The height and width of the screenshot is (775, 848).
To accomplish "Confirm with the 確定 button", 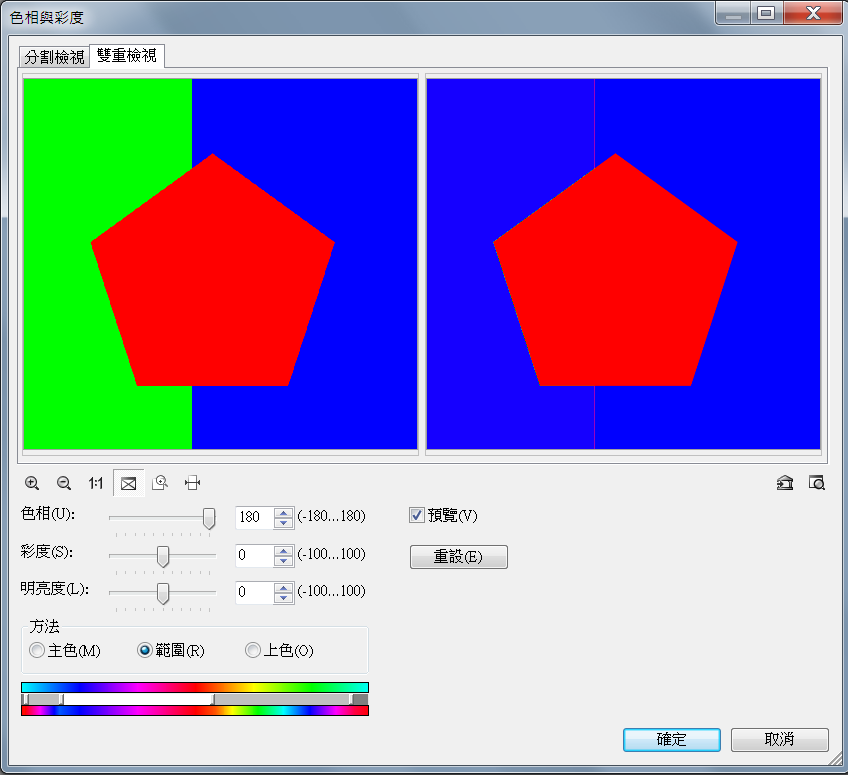I will pyautogui.click(x=672, y=739).
